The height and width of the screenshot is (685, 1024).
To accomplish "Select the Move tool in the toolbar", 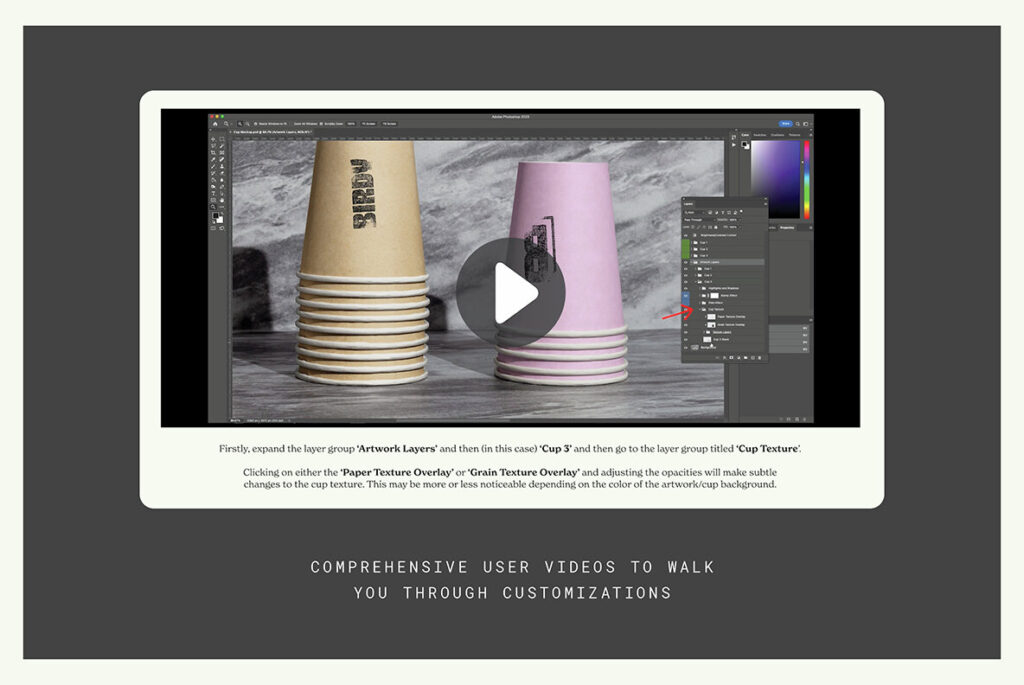I will click(214, 139).
